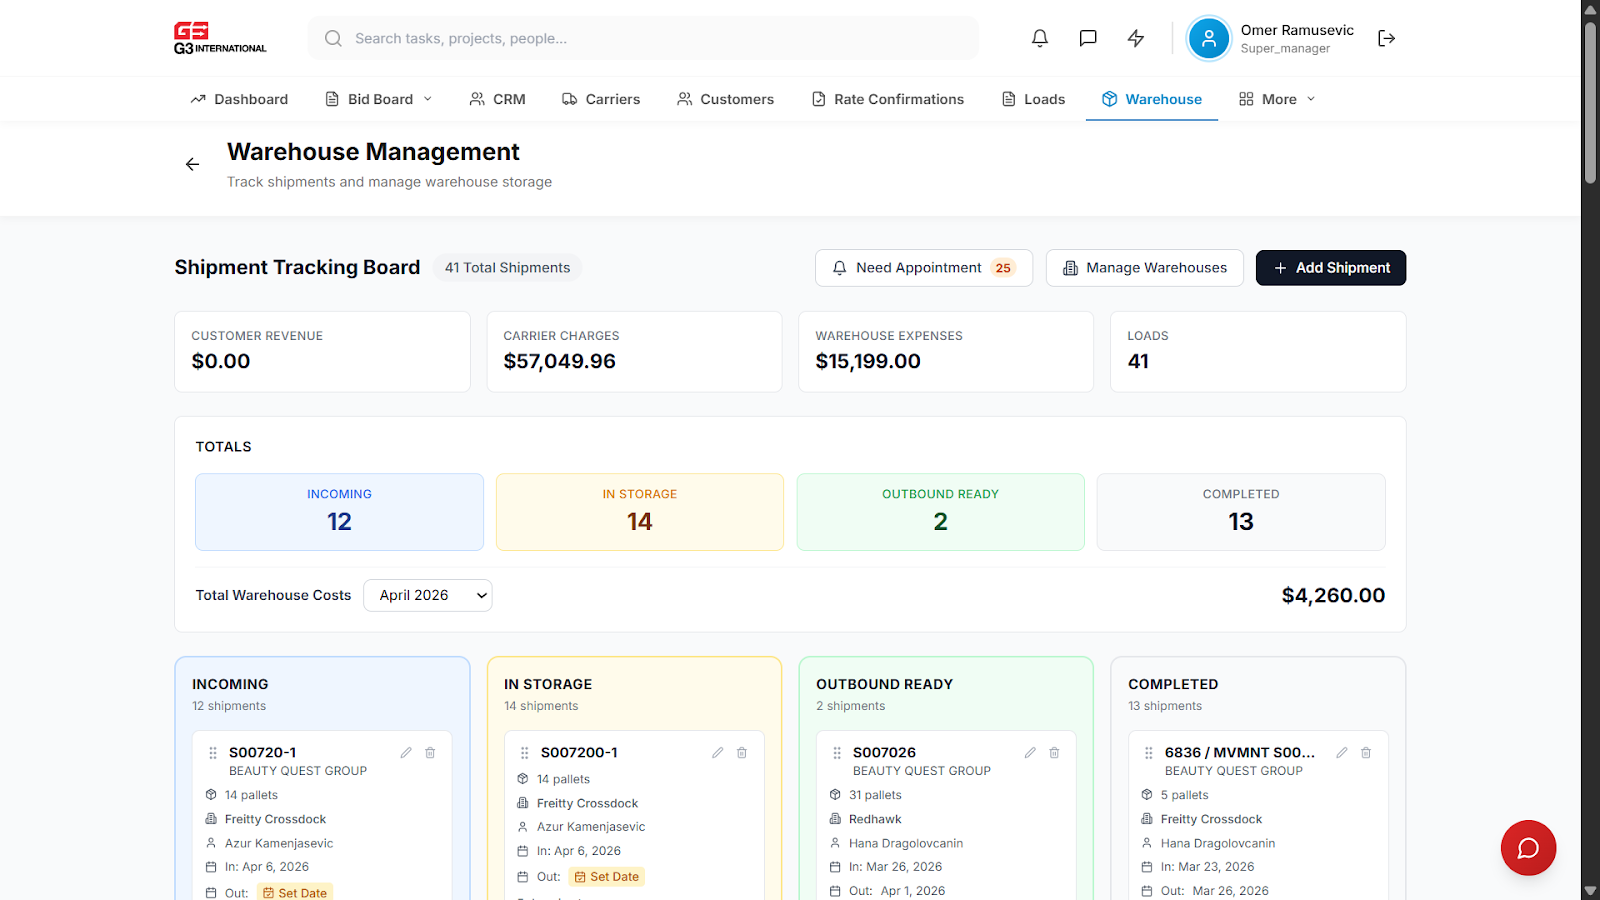Open the notifications bell icon

(x=1040, y=38)
